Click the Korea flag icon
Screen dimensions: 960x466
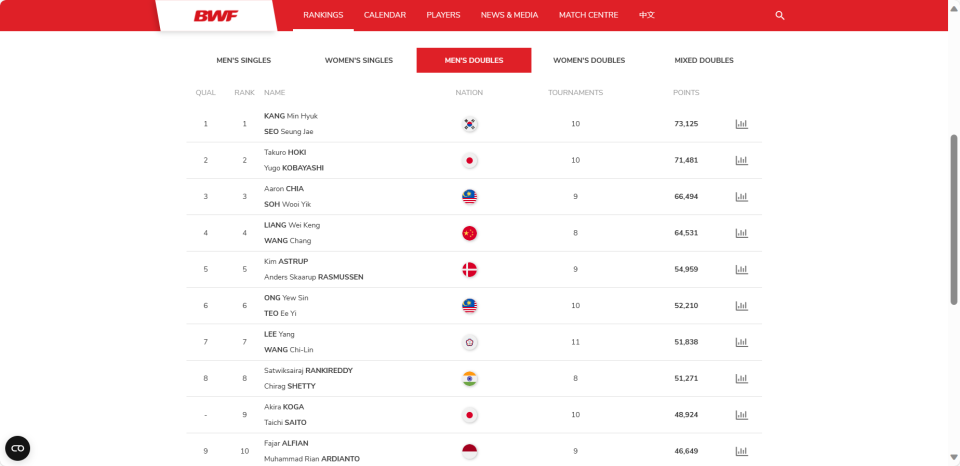[470, 124]
